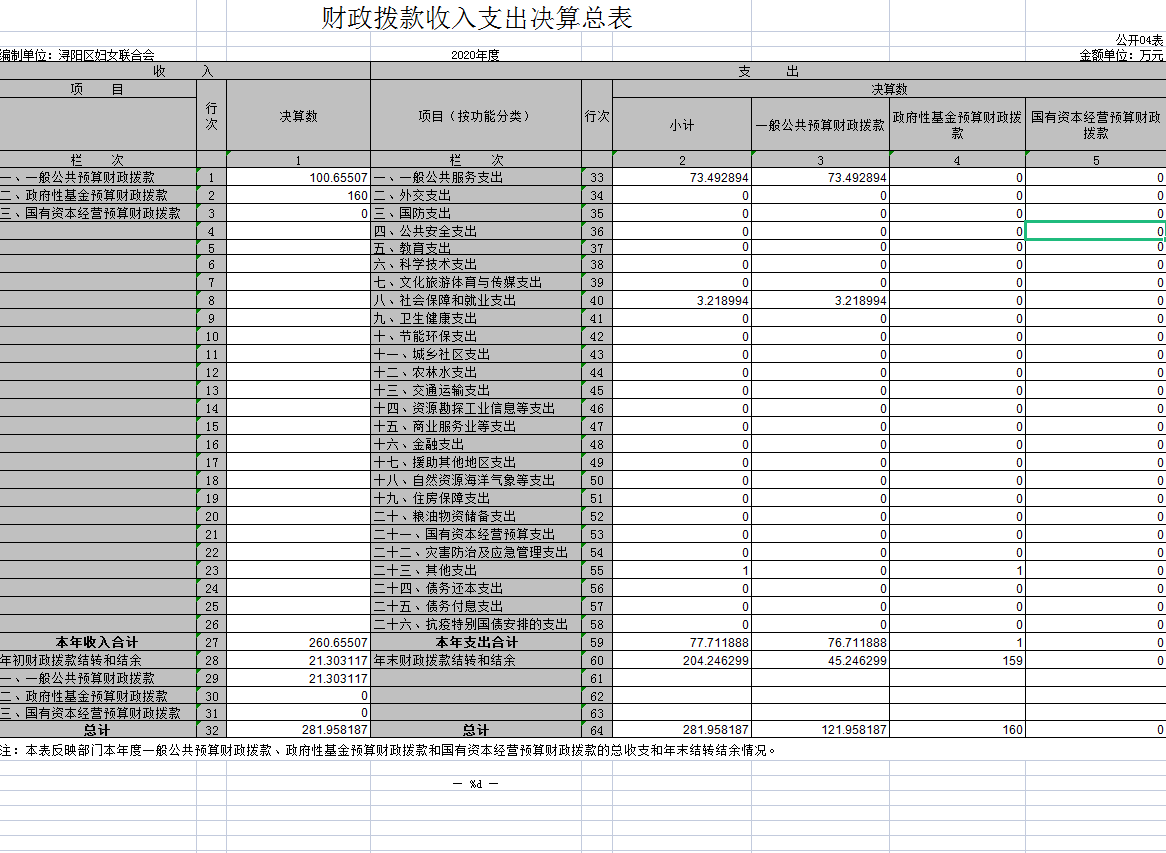Select the green-outlined active cell in row 36

point(1095,231)
